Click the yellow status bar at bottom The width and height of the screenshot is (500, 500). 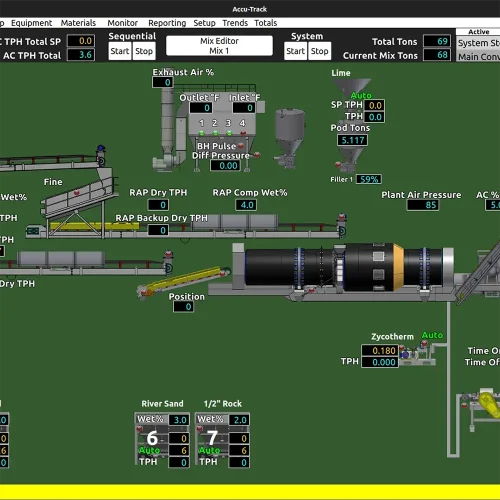click(250, 492)
